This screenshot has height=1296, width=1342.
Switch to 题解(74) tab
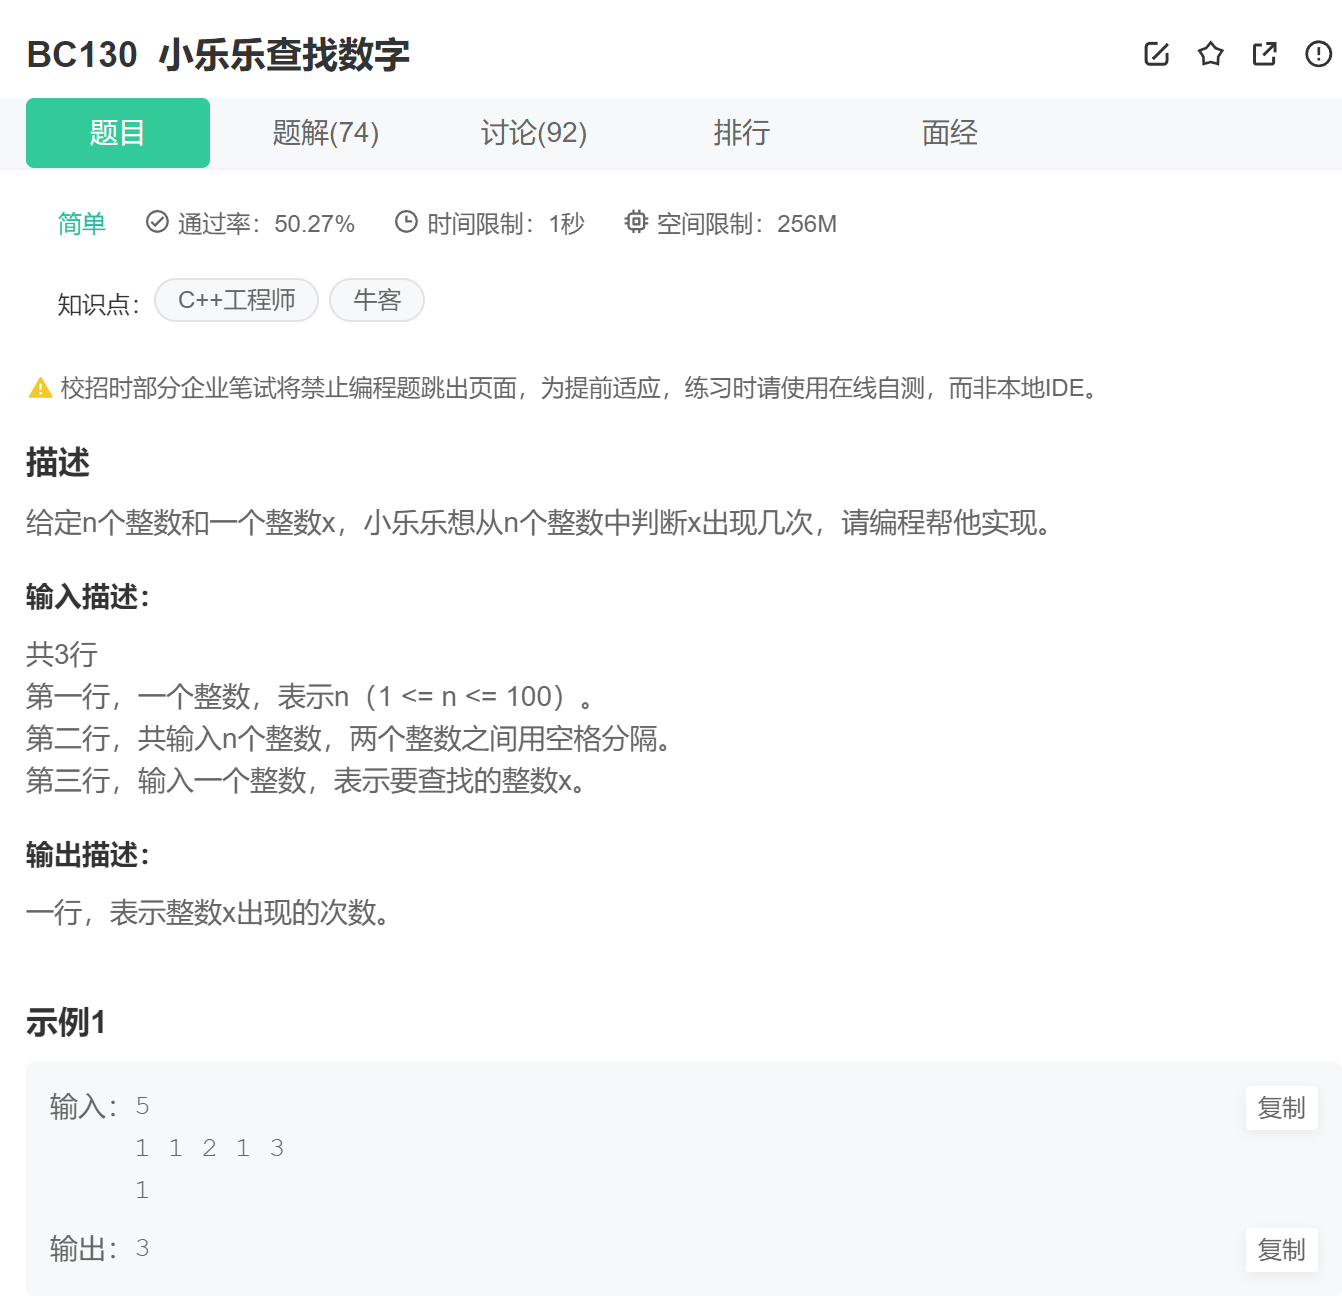click(326, 133)
